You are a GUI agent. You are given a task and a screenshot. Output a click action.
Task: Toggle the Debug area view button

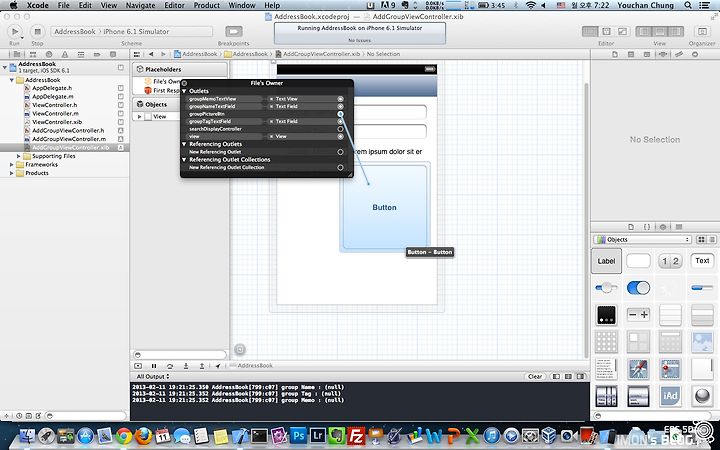[x=659, y=31]
